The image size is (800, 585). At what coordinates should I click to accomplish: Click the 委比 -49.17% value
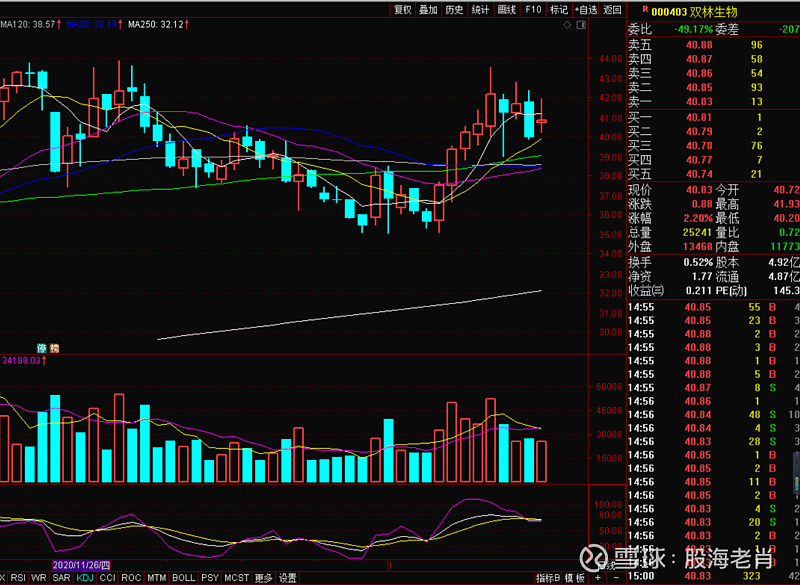pyautogui.click(x=693, y=30)
